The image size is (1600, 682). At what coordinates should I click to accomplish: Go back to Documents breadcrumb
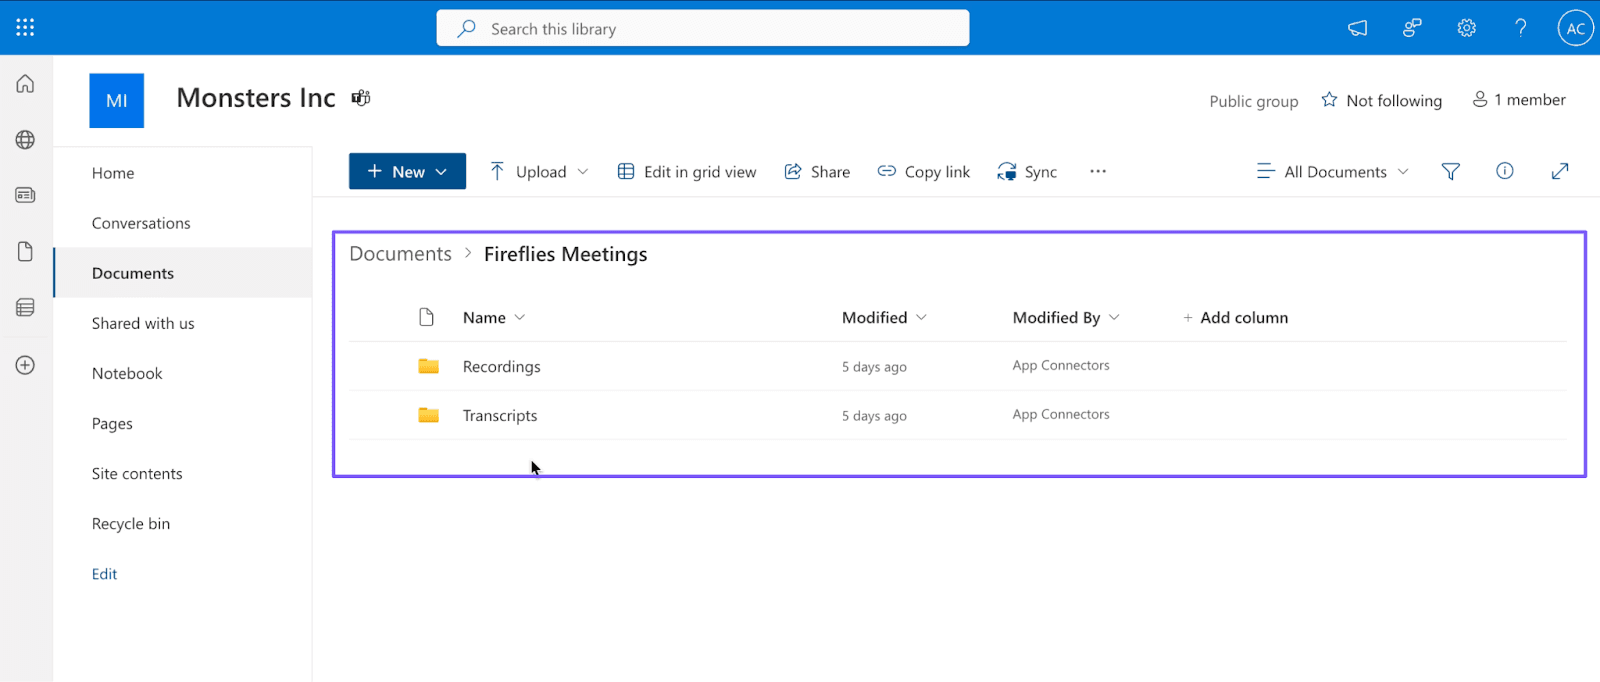pyautogui.click(x=400, y=254)
